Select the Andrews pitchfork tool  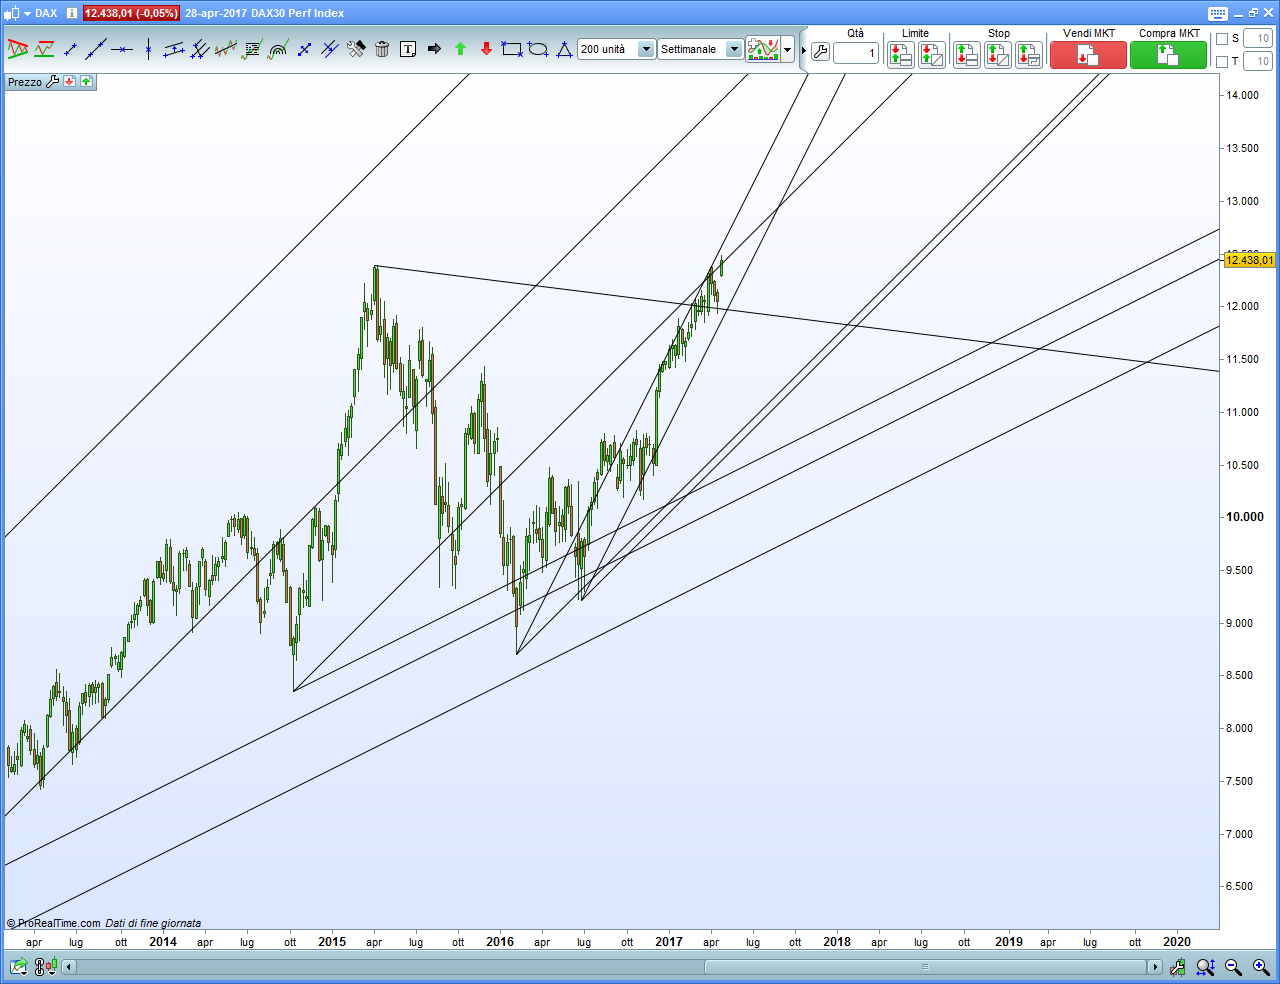[x=200, y=49]
